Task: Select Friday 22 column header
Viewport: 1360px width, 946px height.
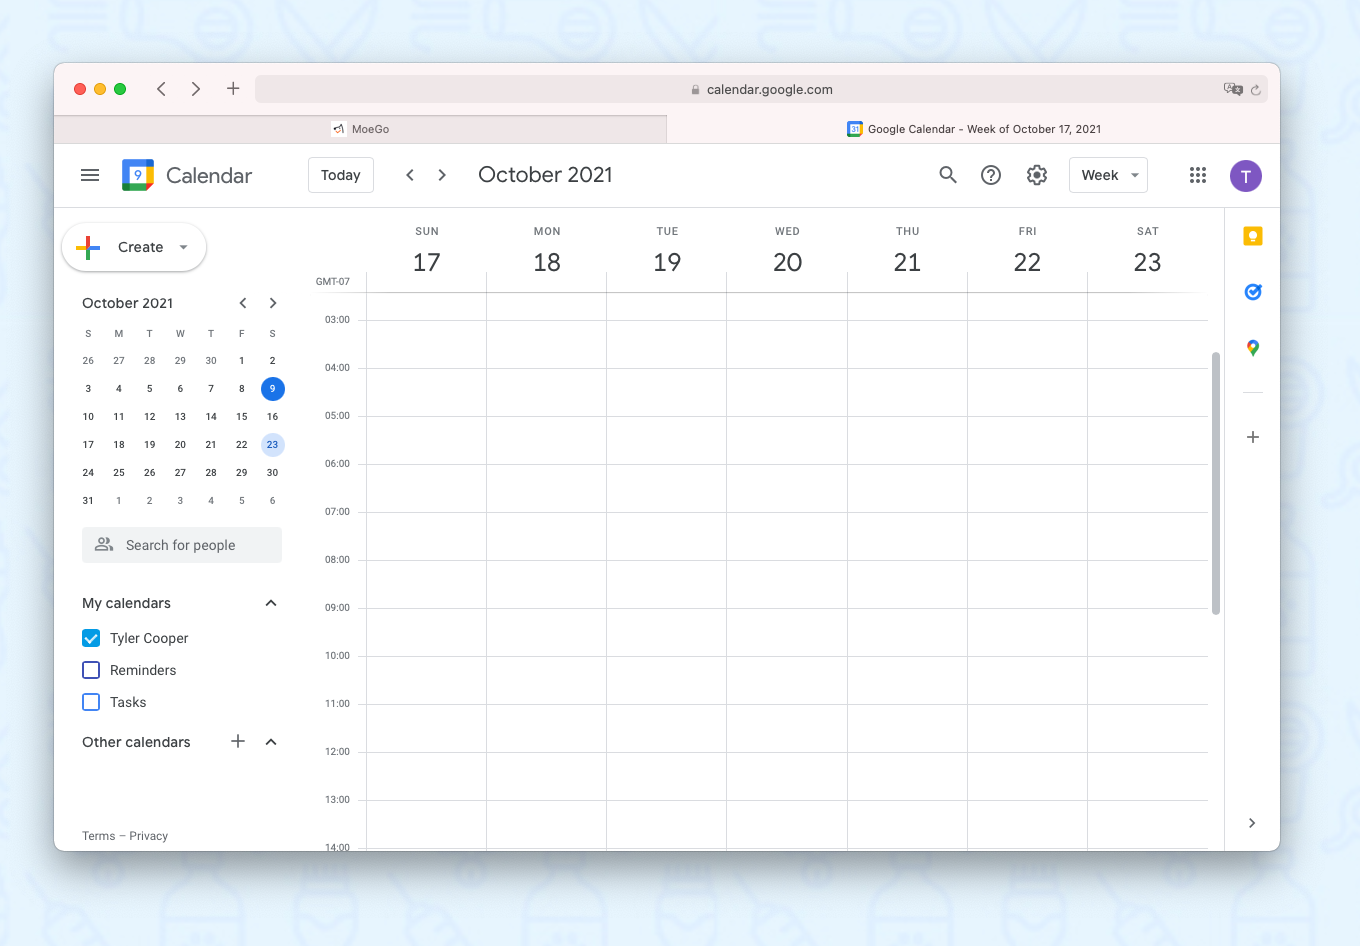Action: [x=1027, y=251]
